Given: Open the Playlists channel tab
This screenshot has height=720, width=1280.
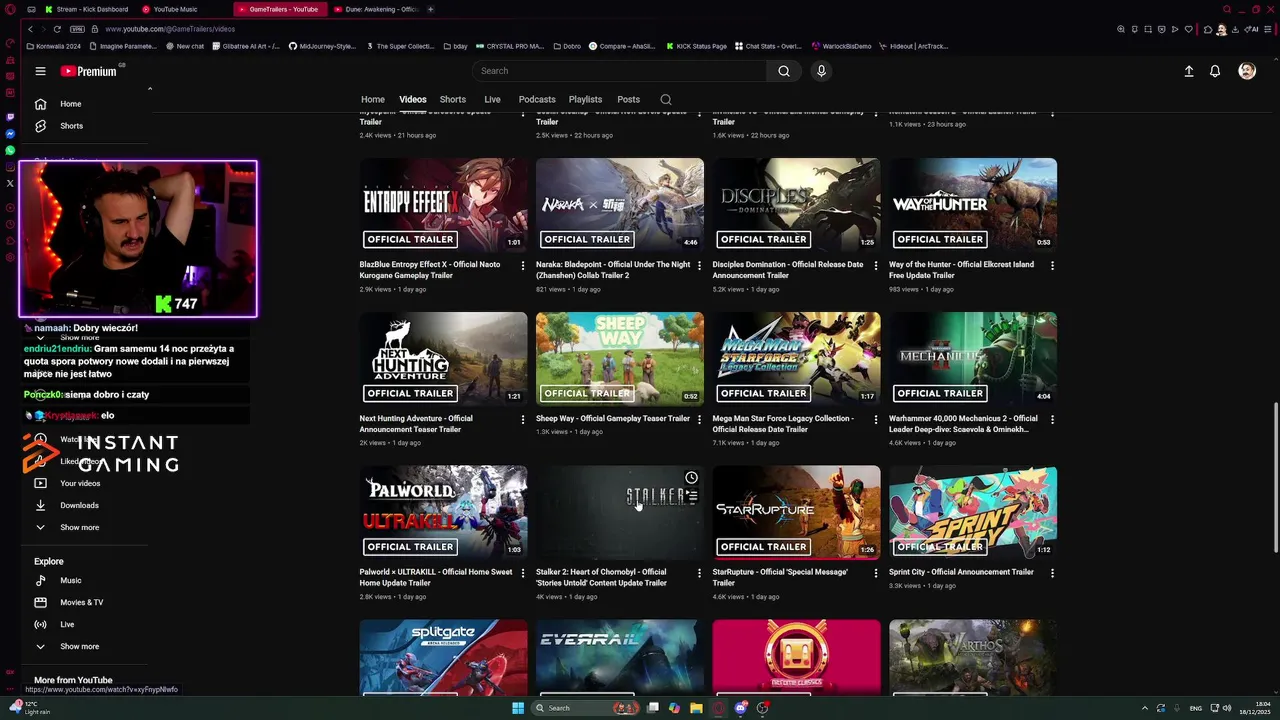Looking at the screenshot, I should point(585,99).
